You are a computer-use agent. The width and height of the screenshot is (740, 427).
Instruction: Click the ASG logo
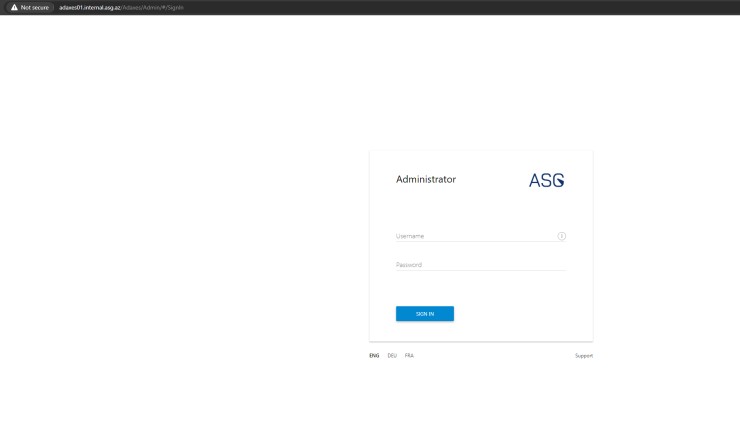click(547, 180)
